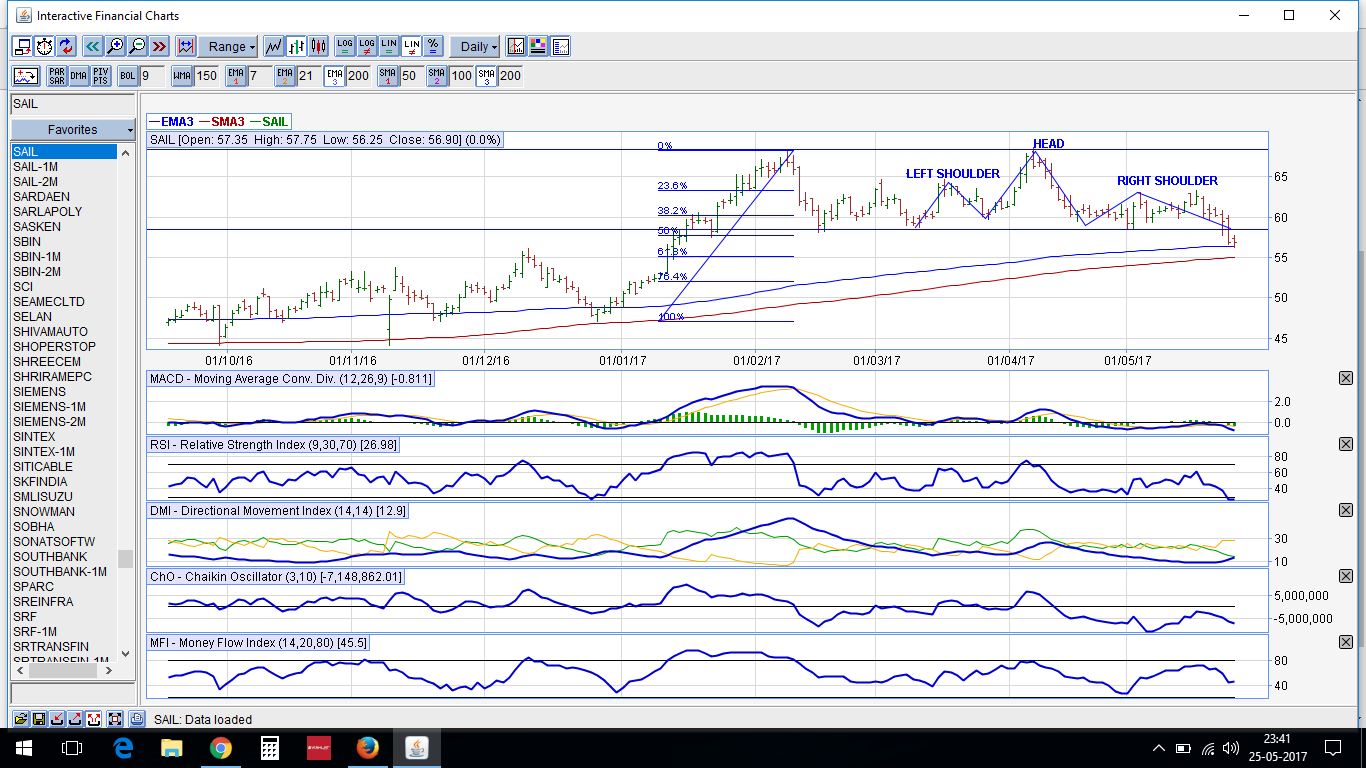The width and height of the screenshot is (1366, 768).
Task: Close the MACD indicator panel
Action: tap(1345, 378)
